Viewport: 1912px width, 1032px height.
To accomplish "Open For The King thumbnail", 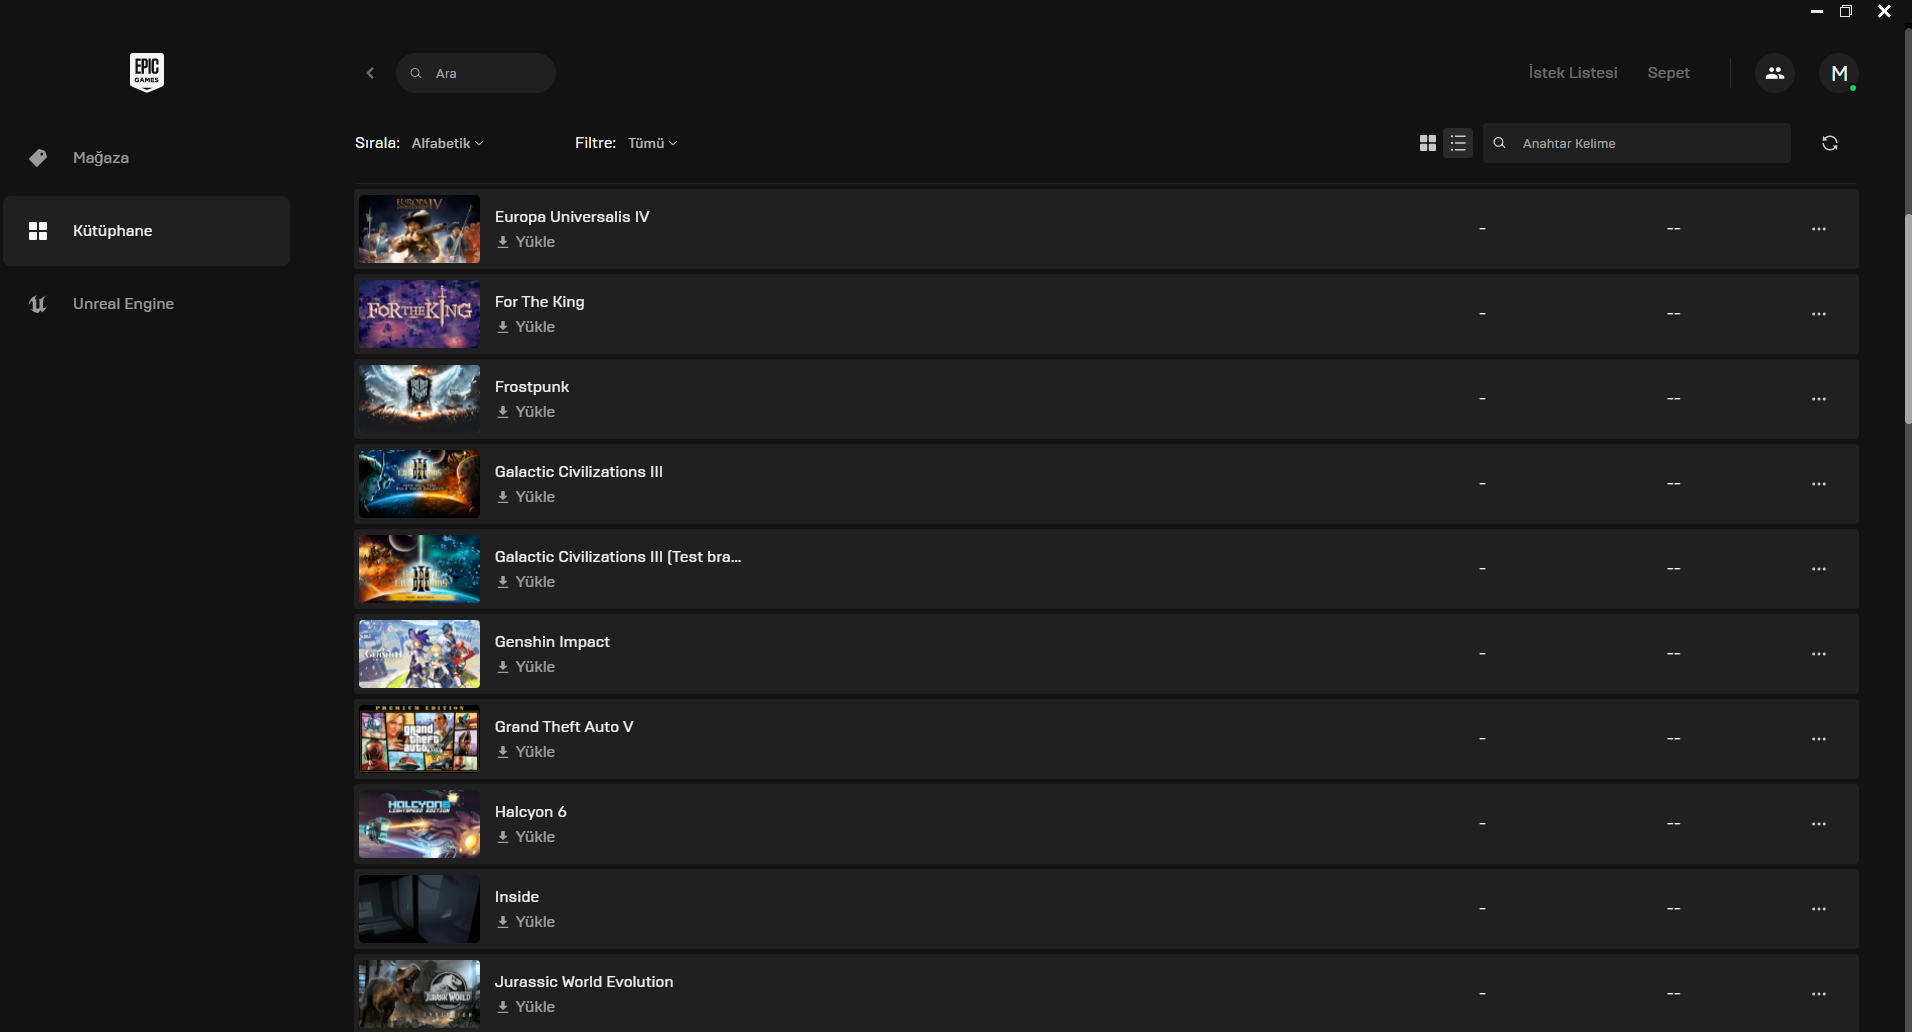I will pyautogui.click(x=419, y=314).
